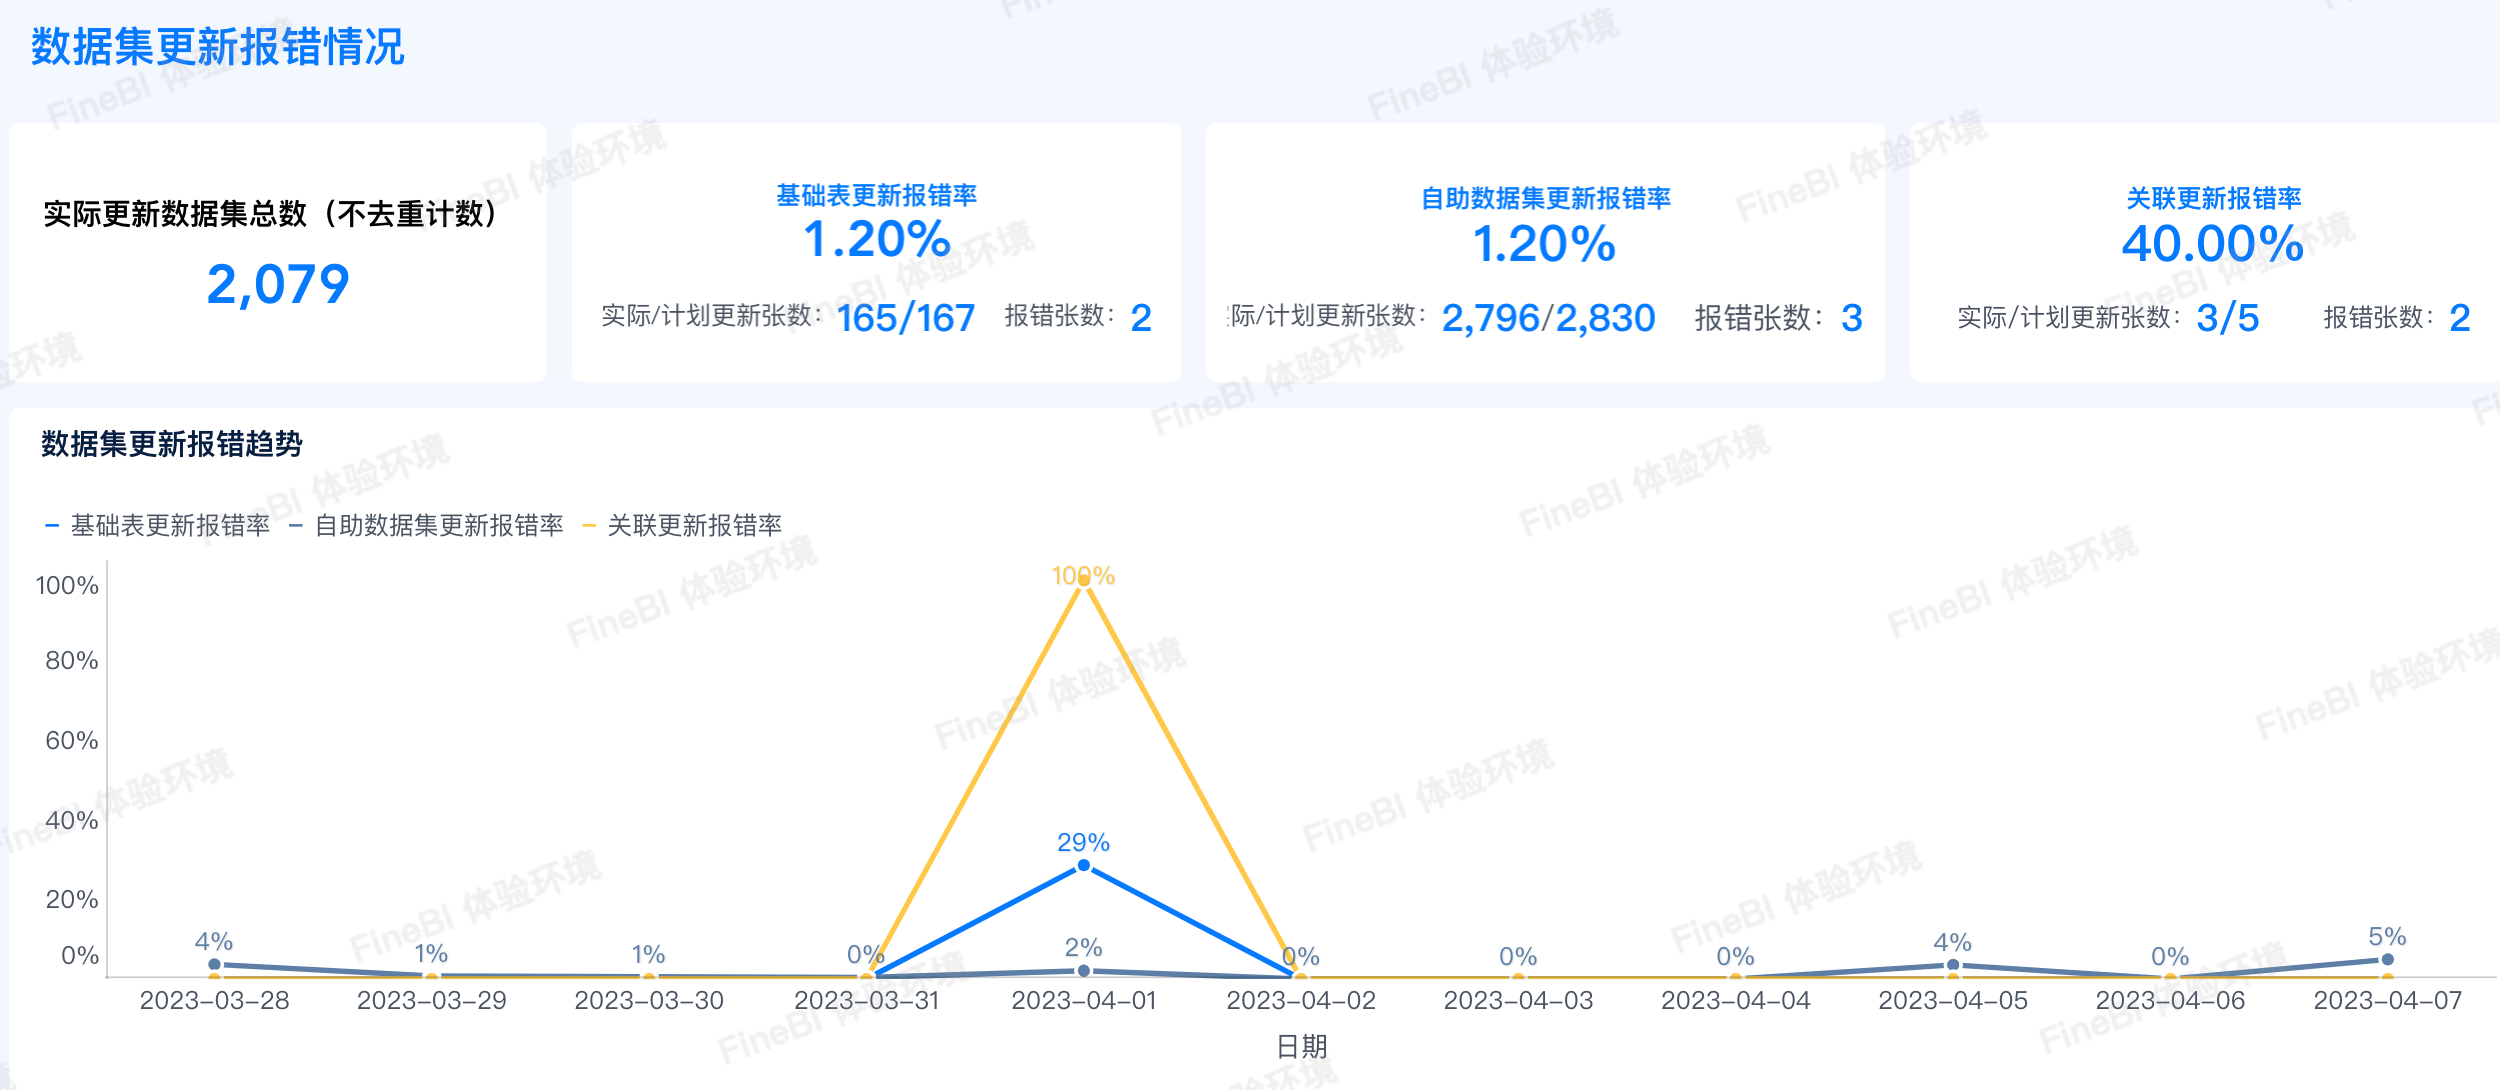Click the 数据集更新报错趋势 chart title
The image size is (2500, 1090).
[171, 443]
